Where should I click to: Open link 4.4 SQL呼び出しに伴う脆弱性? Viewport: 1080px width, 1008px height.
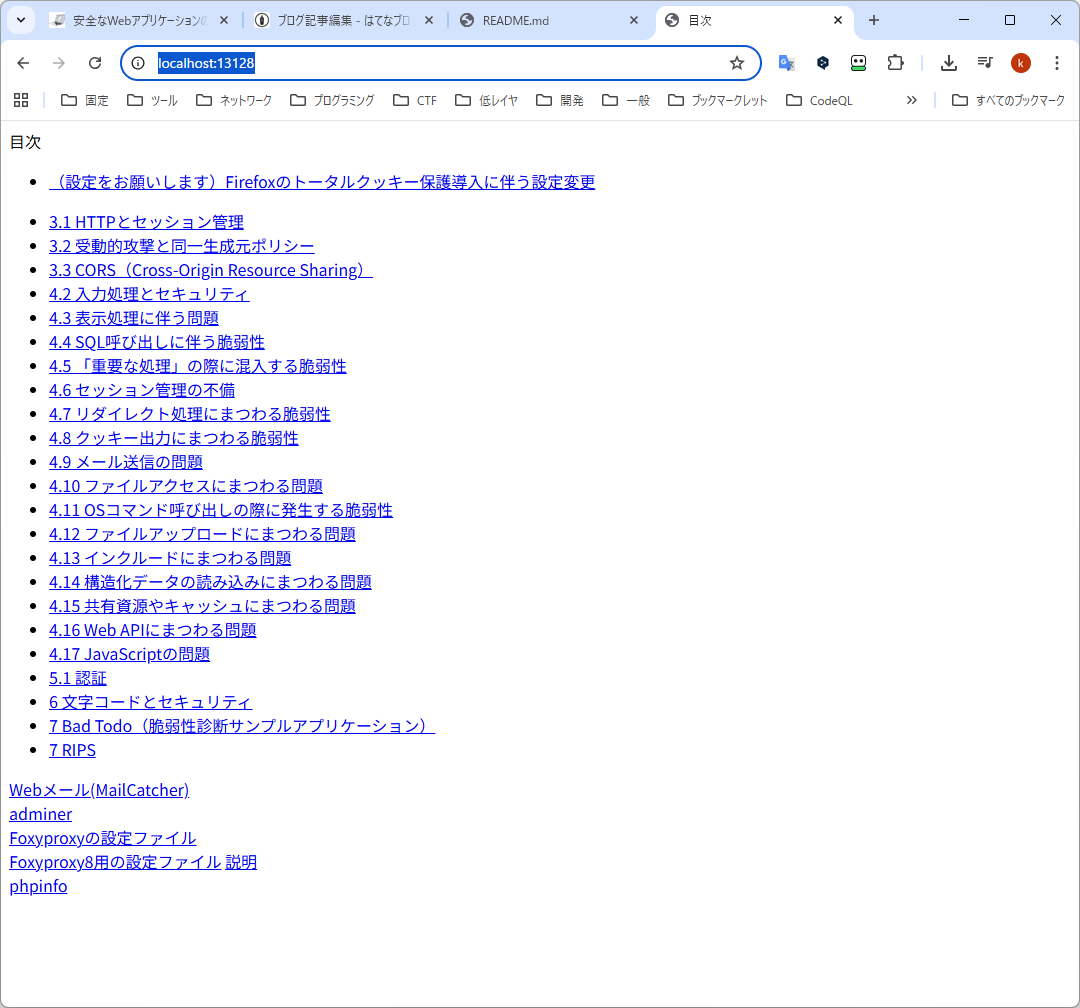[x=156, y=342]
